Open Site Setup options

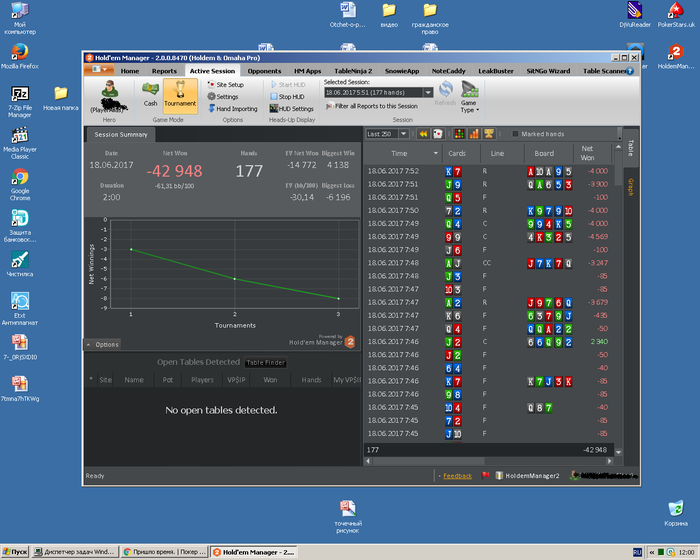[226, 84]
